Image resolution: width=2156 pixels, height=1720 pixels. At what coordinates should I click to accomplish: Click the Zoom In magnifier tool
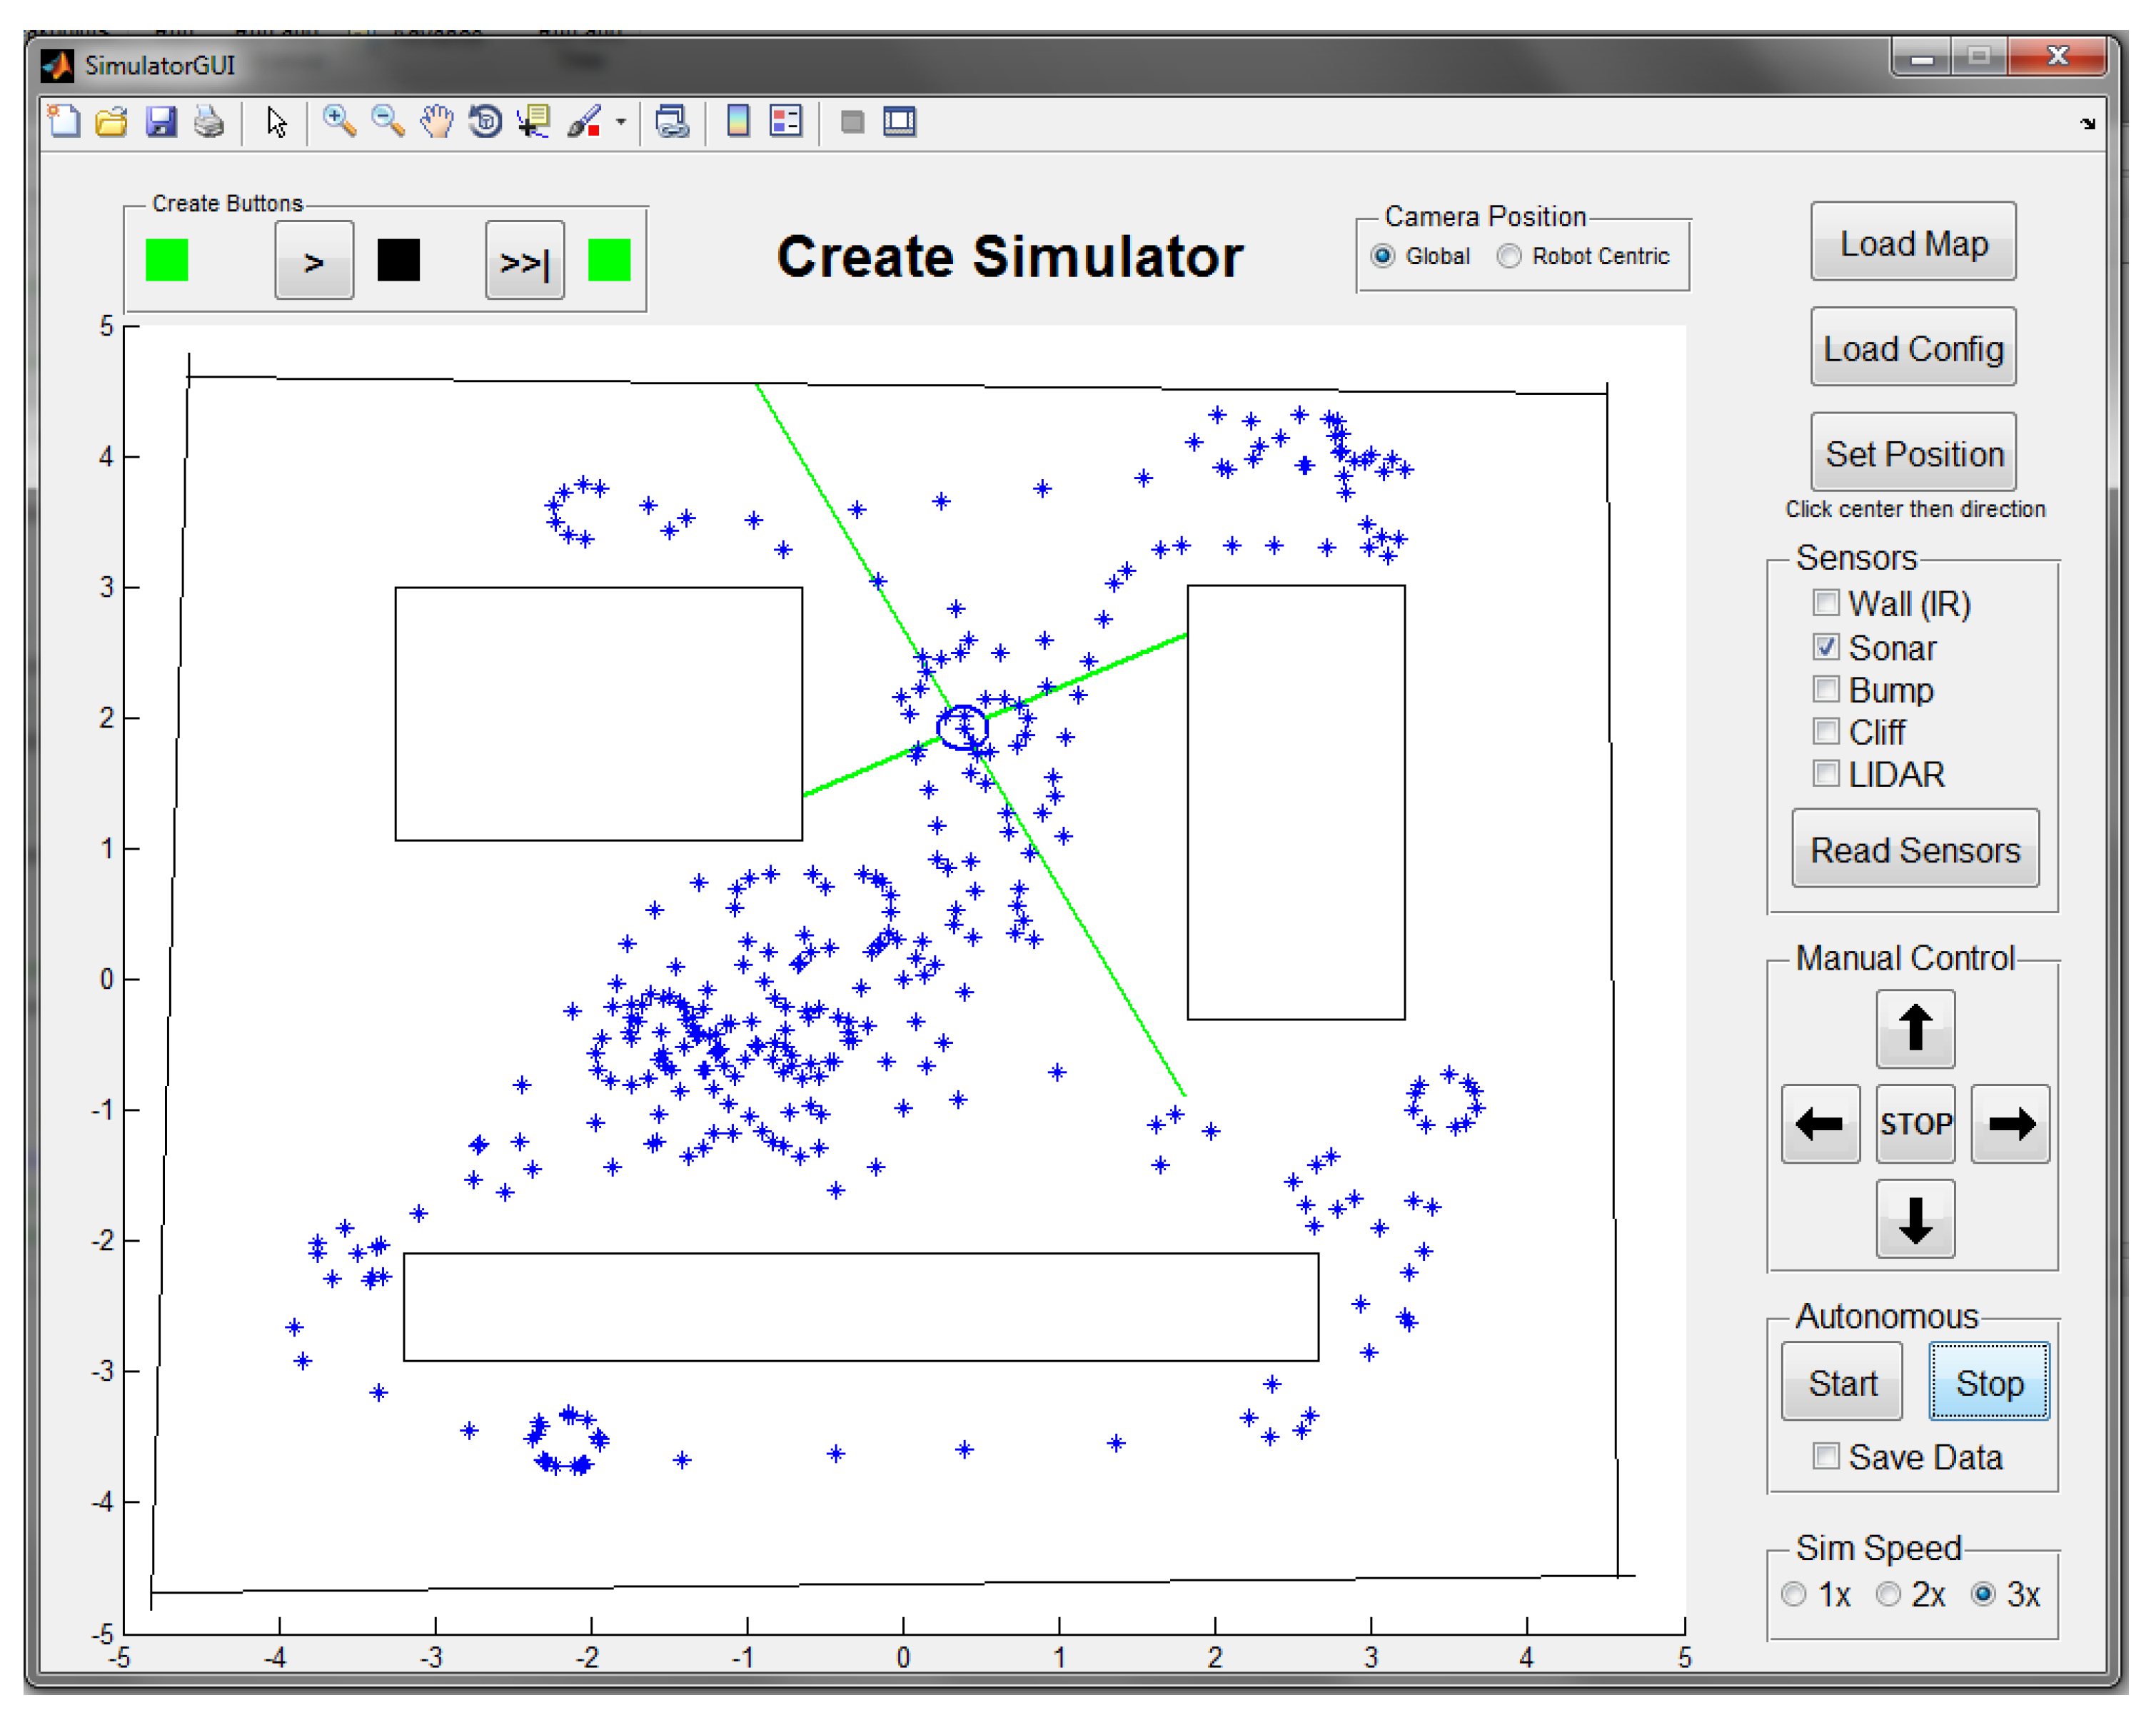[x=339, y=122]
